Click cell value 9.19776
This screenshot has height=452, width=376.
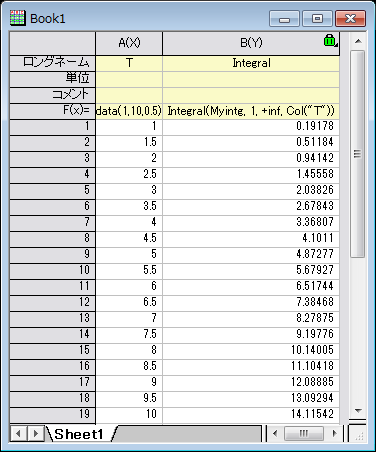251,335
